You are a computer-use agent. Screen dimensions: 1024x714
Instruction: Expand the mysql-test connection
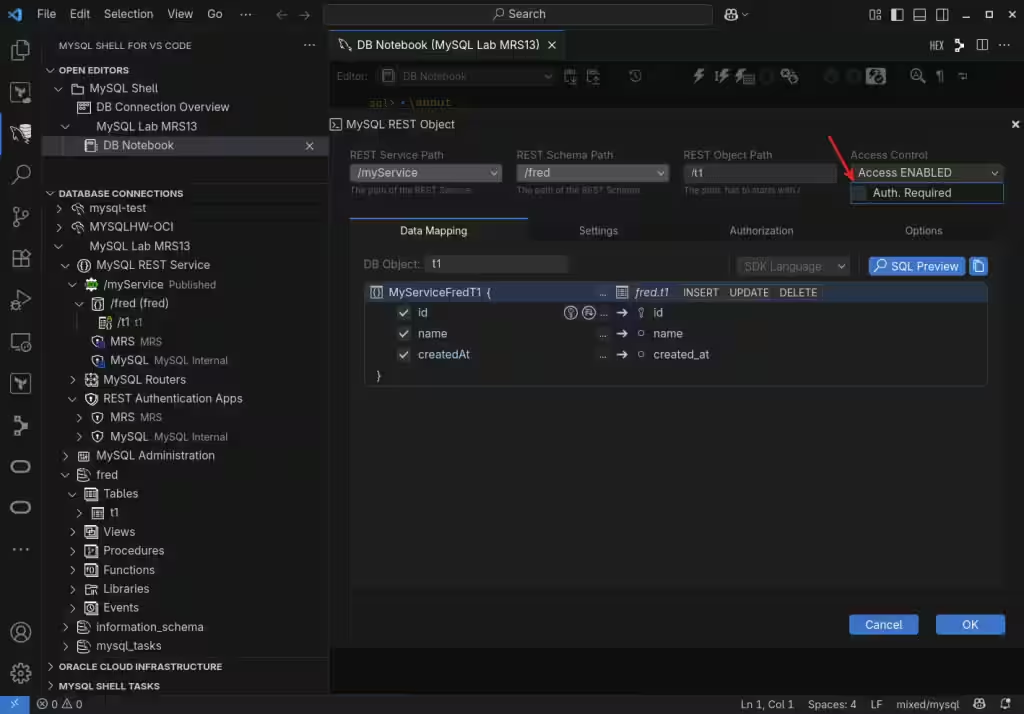(x=59, y=208)
